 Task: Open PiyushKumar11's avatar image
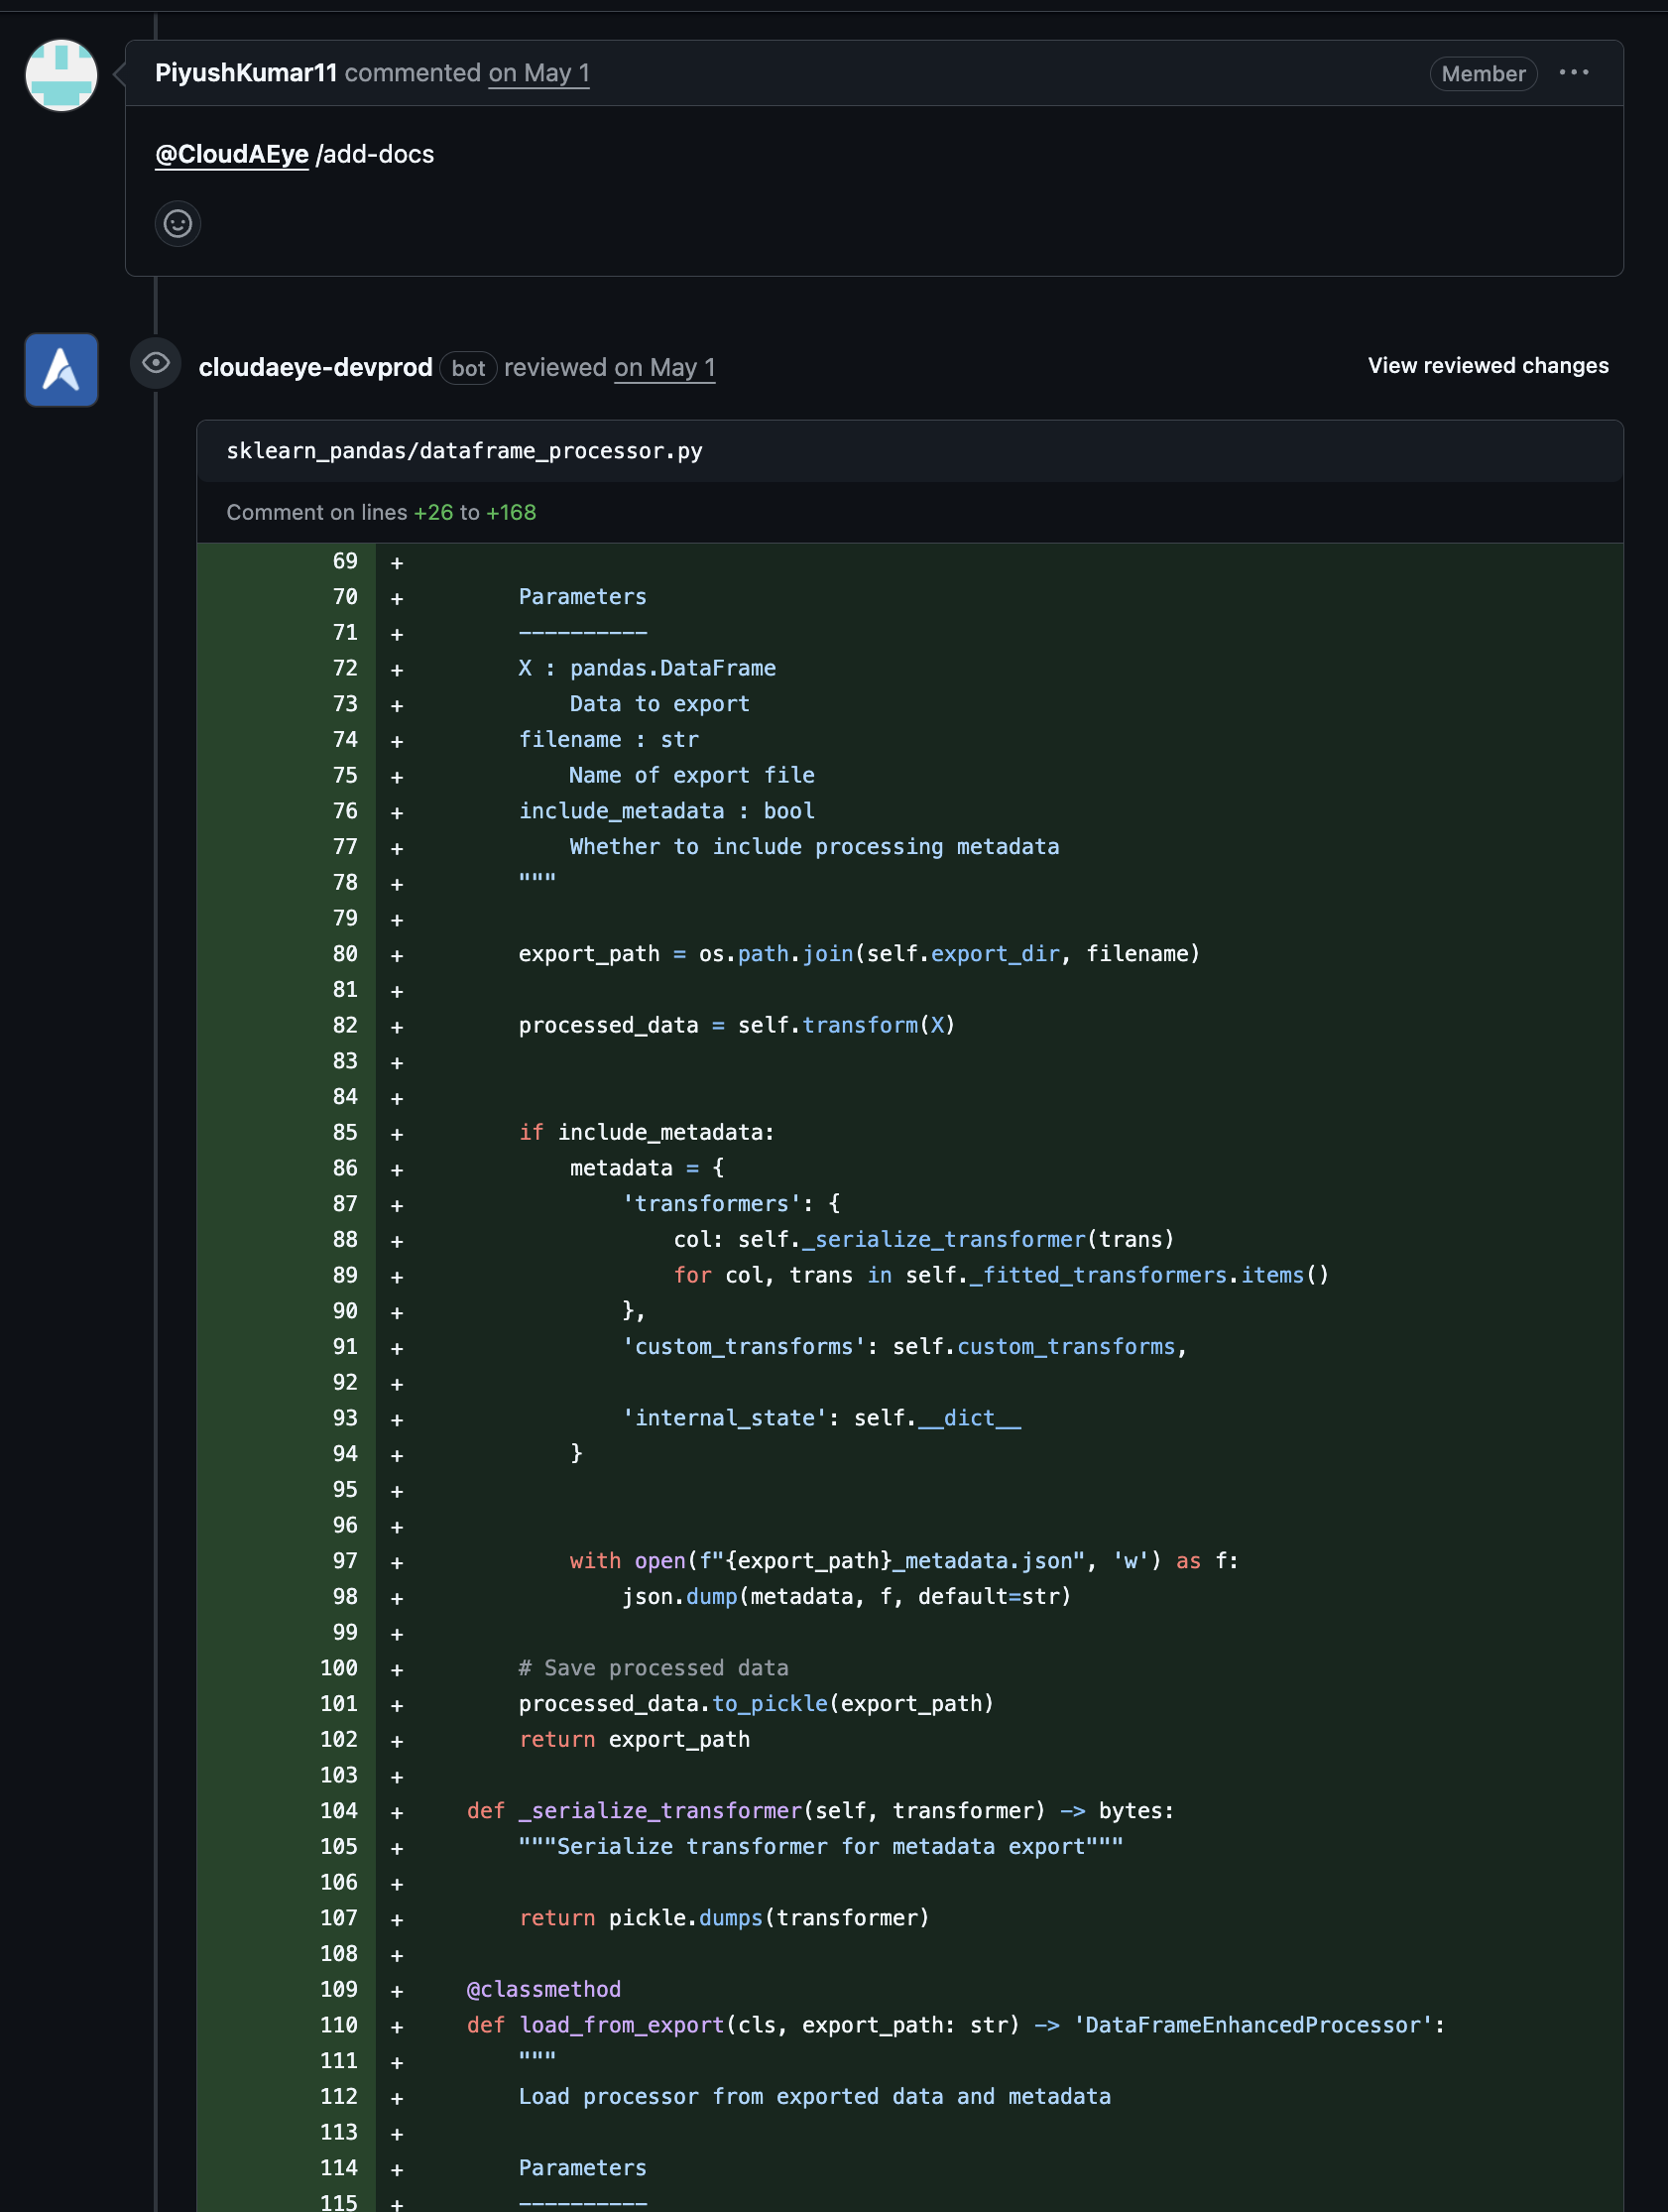[x=61, y=75]
